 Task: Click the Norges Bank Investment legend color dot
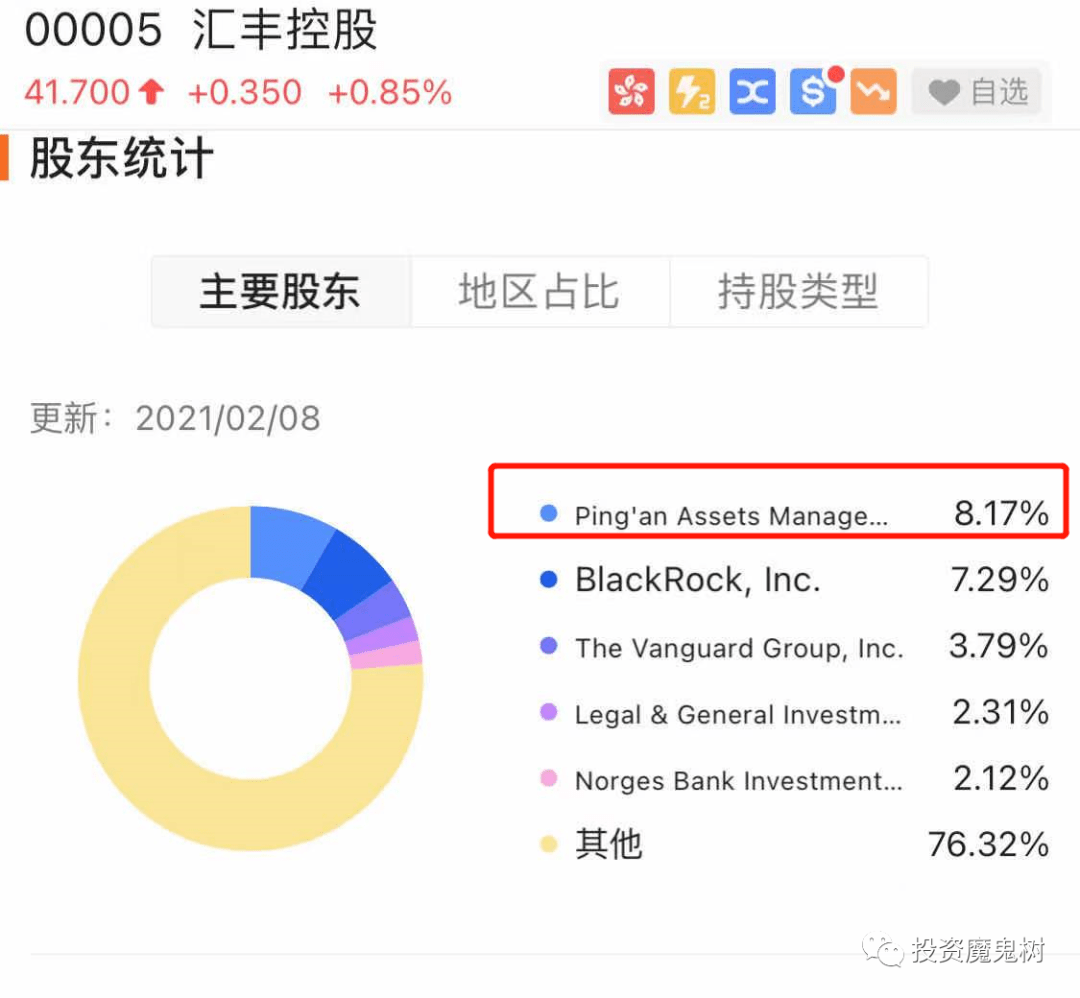(549, 778)
